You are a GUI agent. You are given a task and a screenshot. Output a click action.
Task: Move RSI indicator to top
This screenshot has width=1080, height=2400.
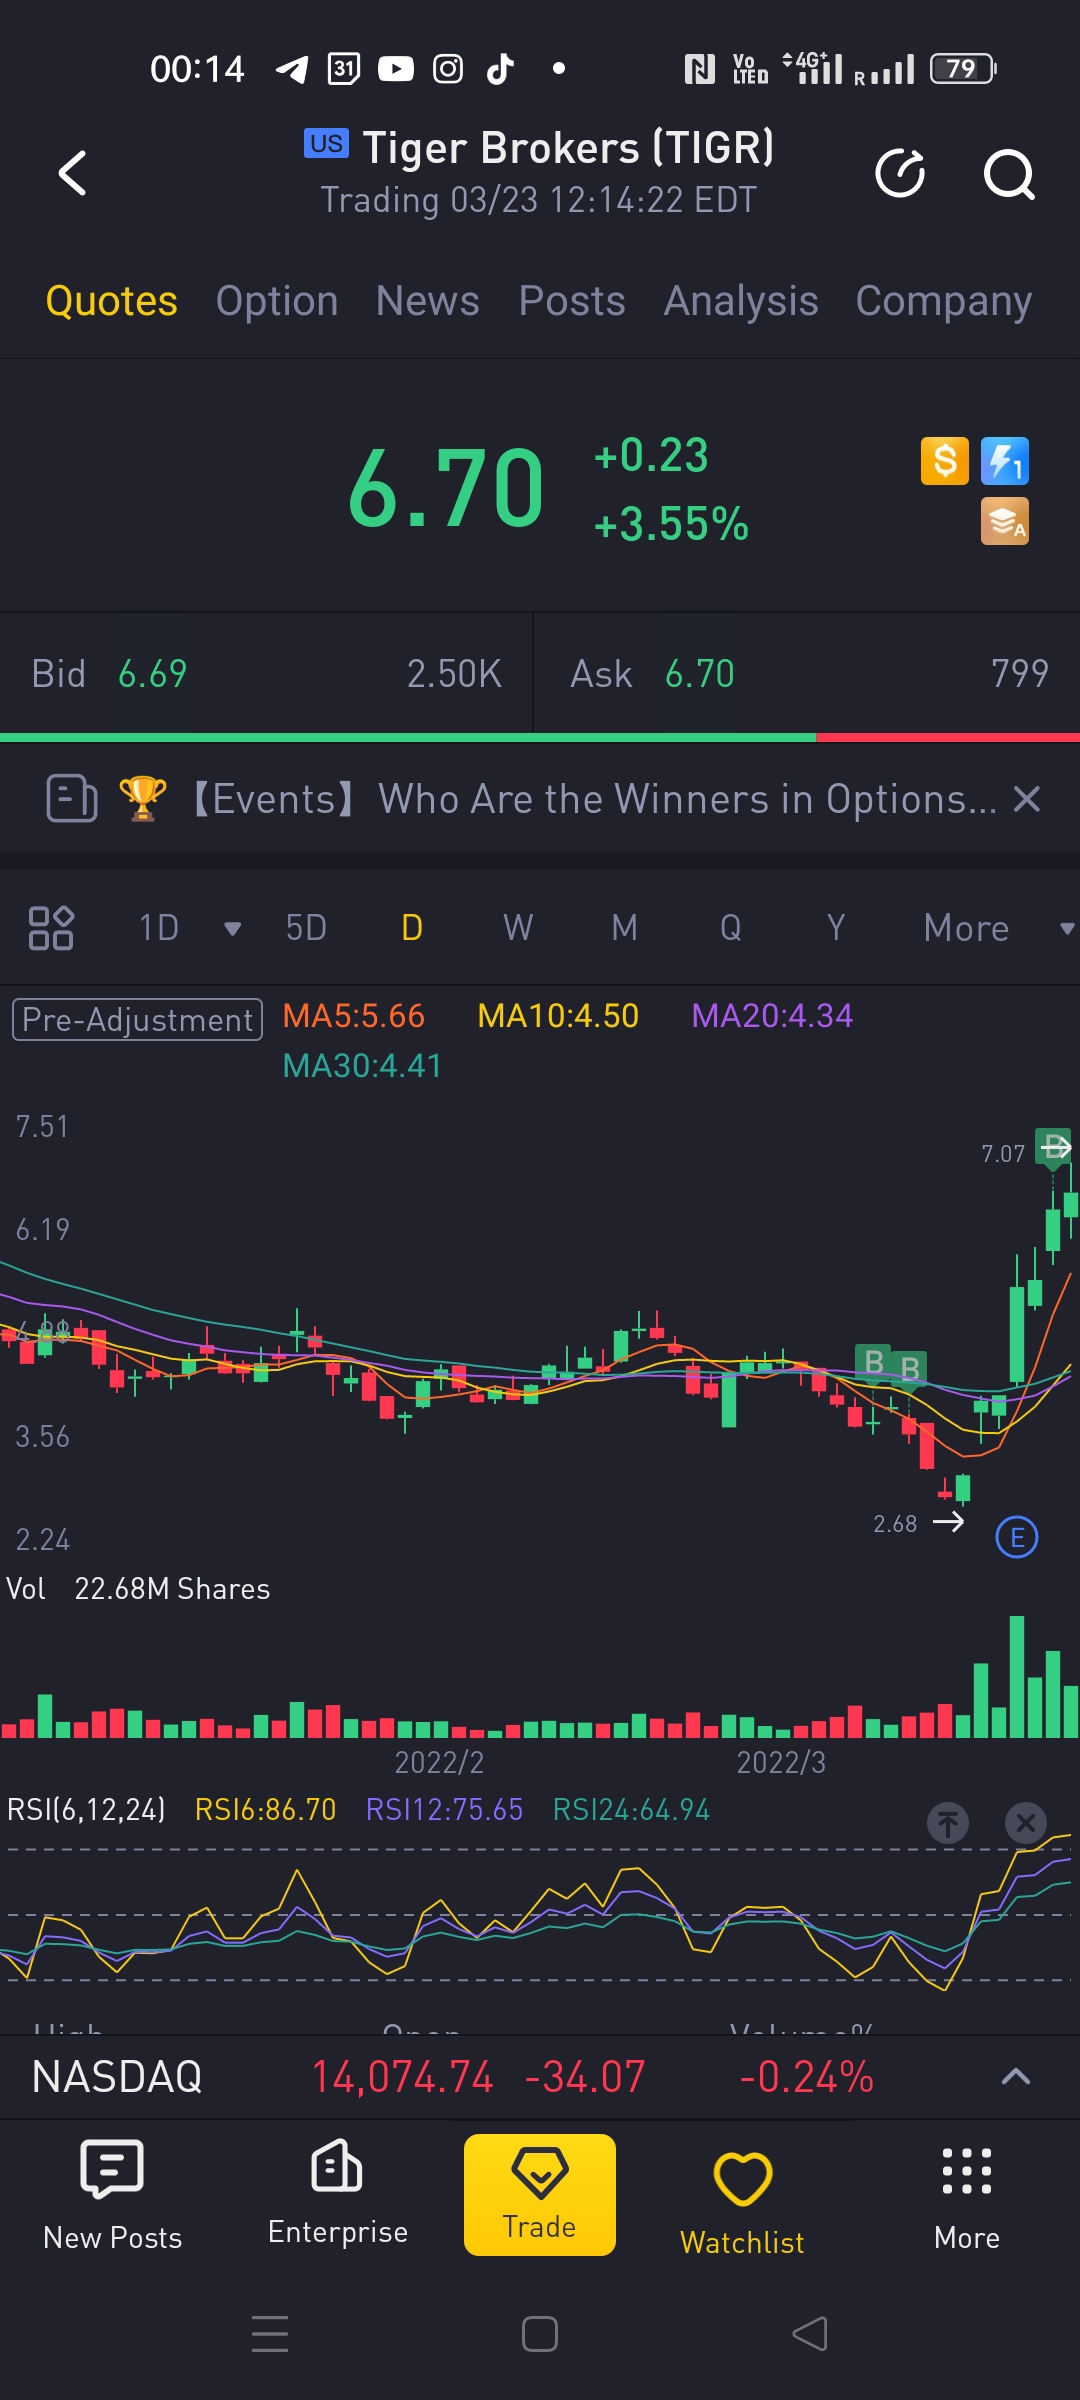click(x=948, y=1823)
